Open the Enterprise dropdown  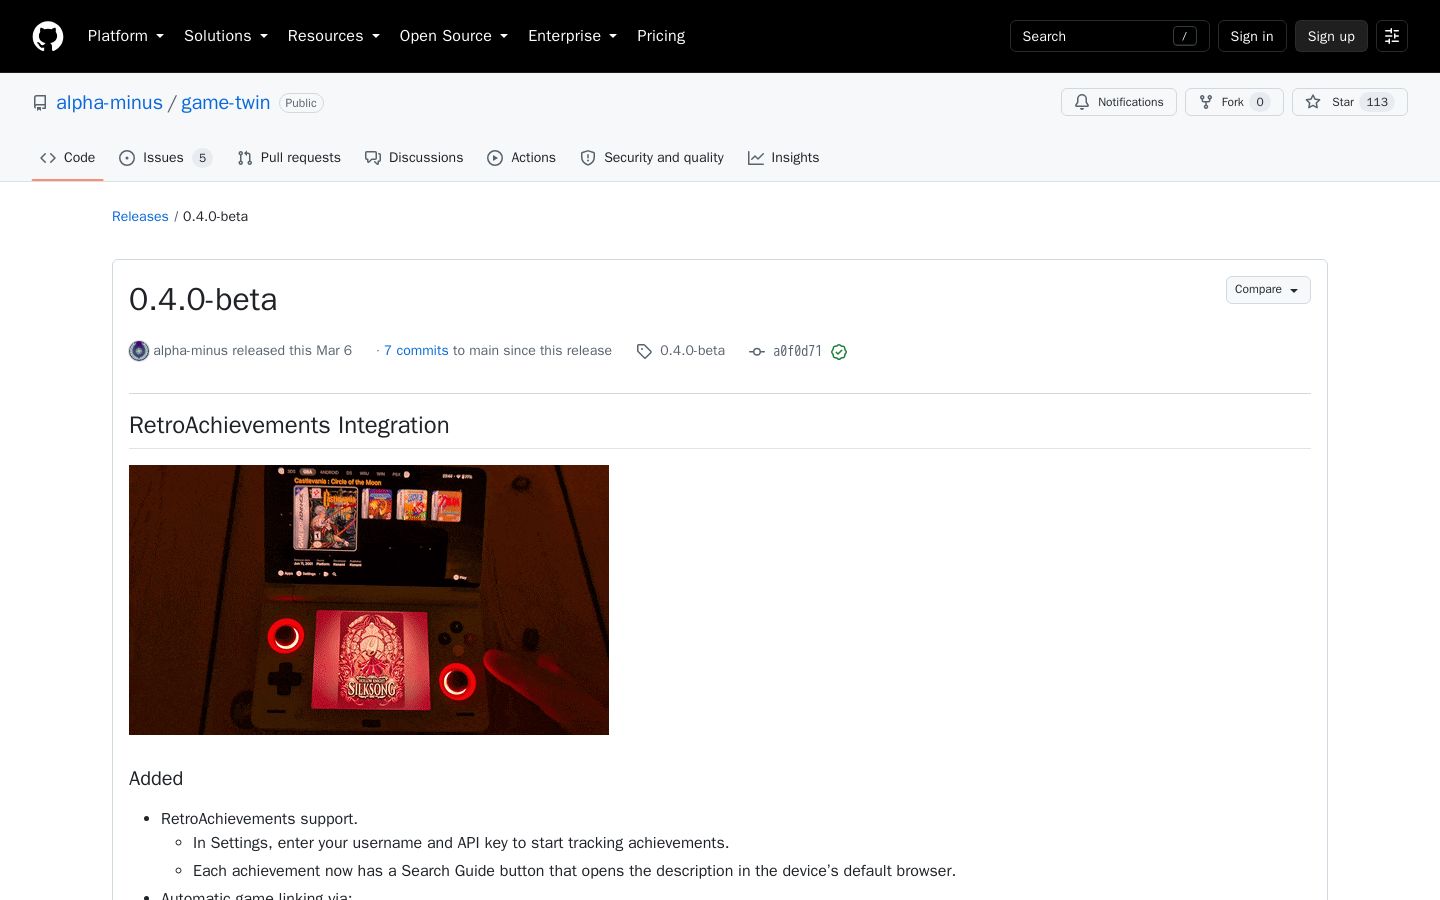pyautogui.click(x=573, y=36)
